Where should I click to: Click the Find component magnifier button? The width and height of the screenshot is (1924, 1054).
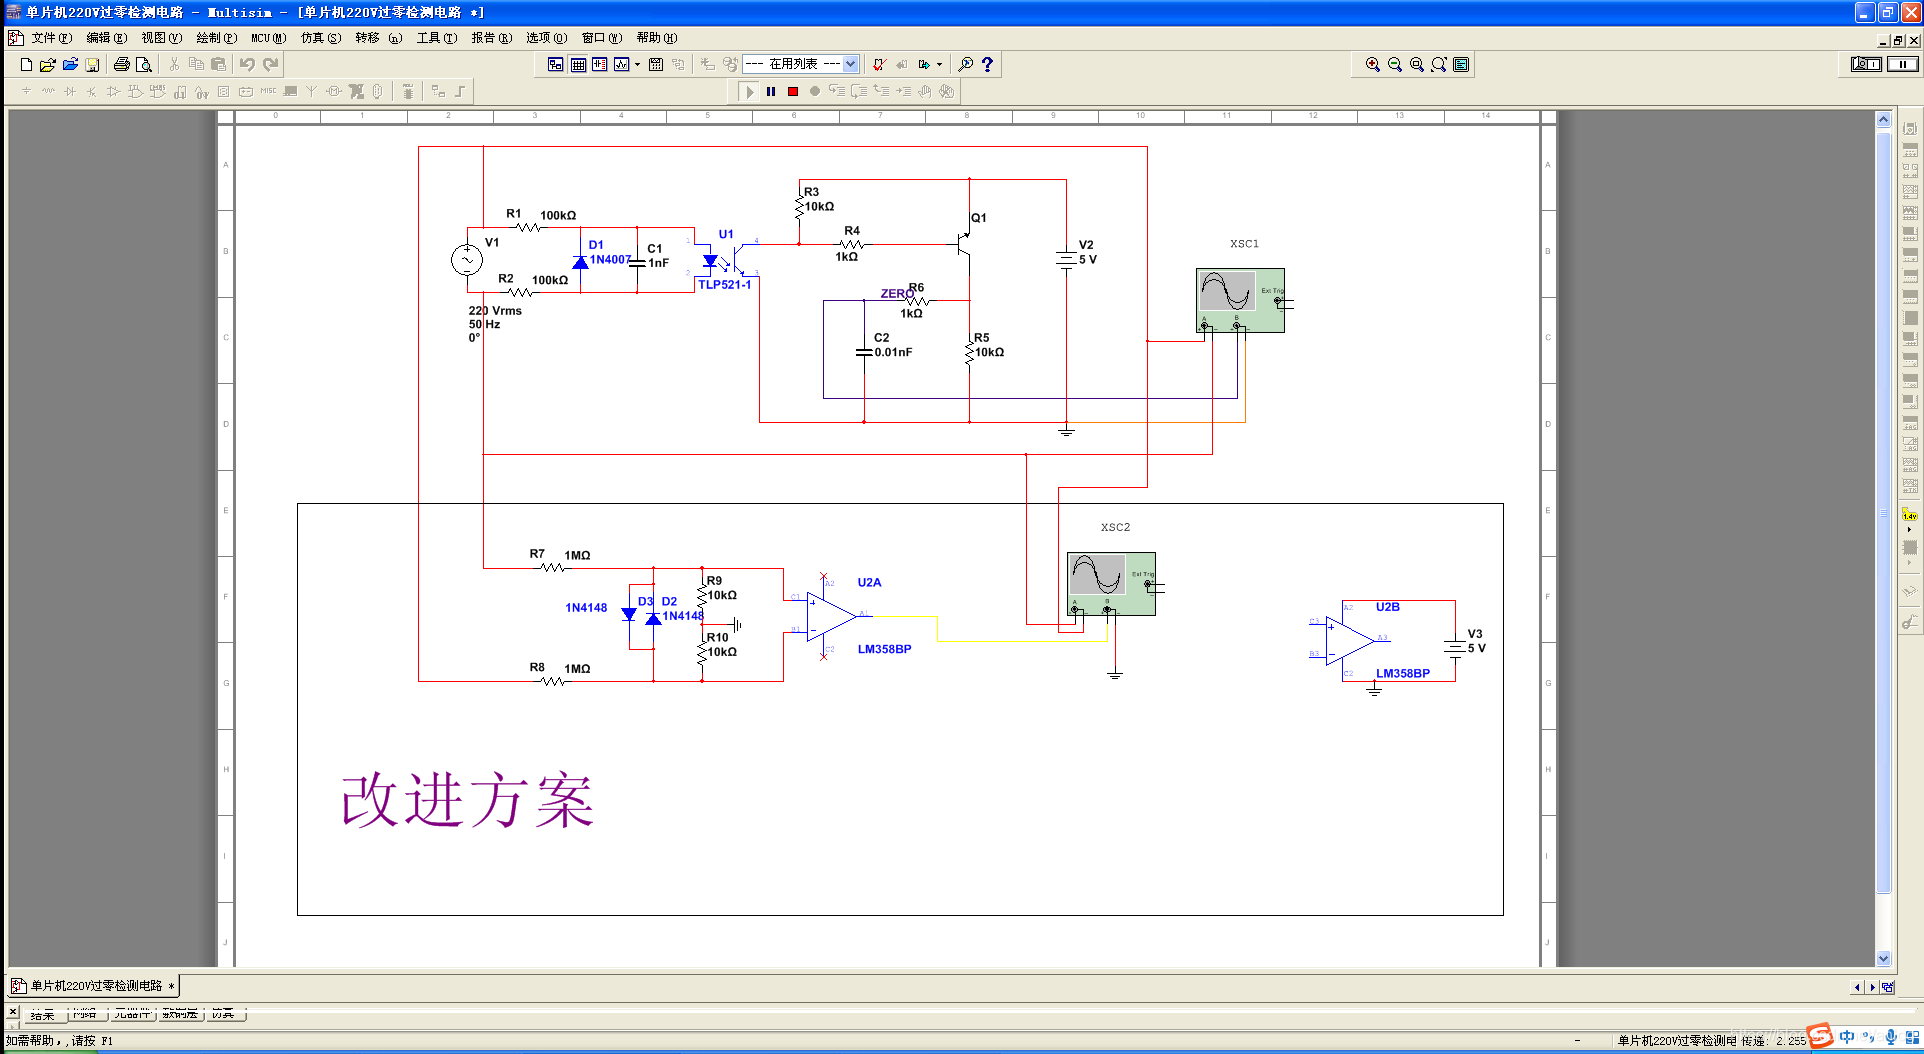click(966, 64)
